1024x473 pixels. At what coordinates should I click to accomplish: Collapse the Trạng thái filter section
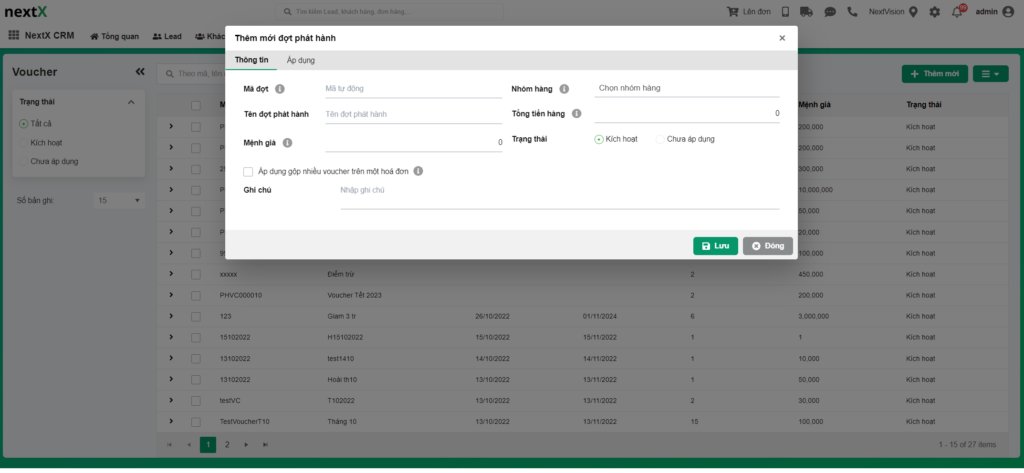(130, 102)
